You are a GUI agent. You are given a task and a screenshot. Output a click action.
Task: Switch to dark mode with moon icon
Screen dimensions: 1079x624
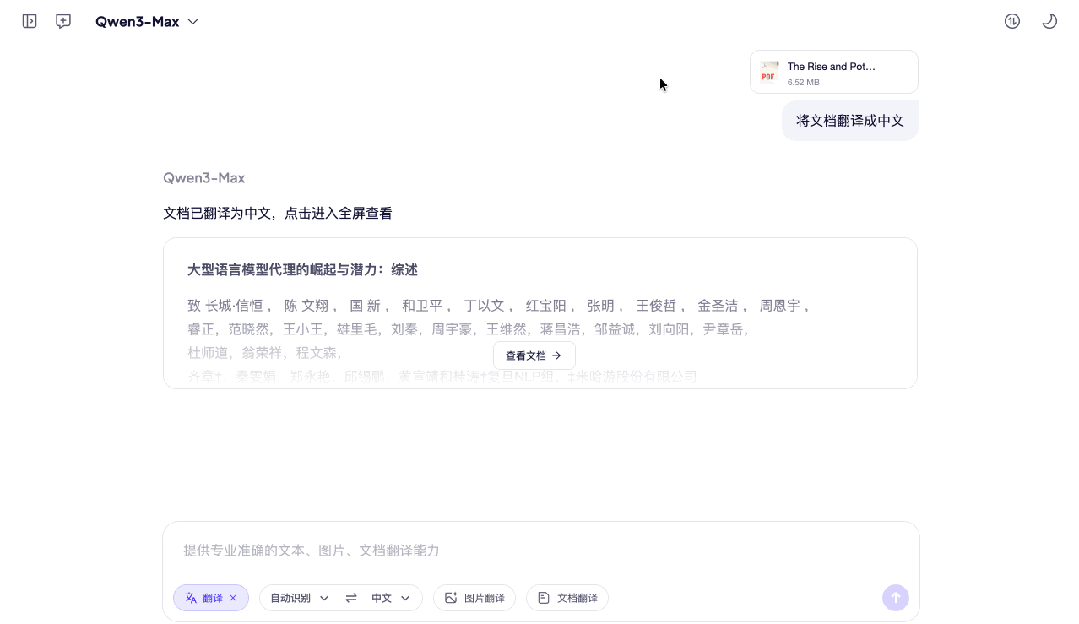1049,21
